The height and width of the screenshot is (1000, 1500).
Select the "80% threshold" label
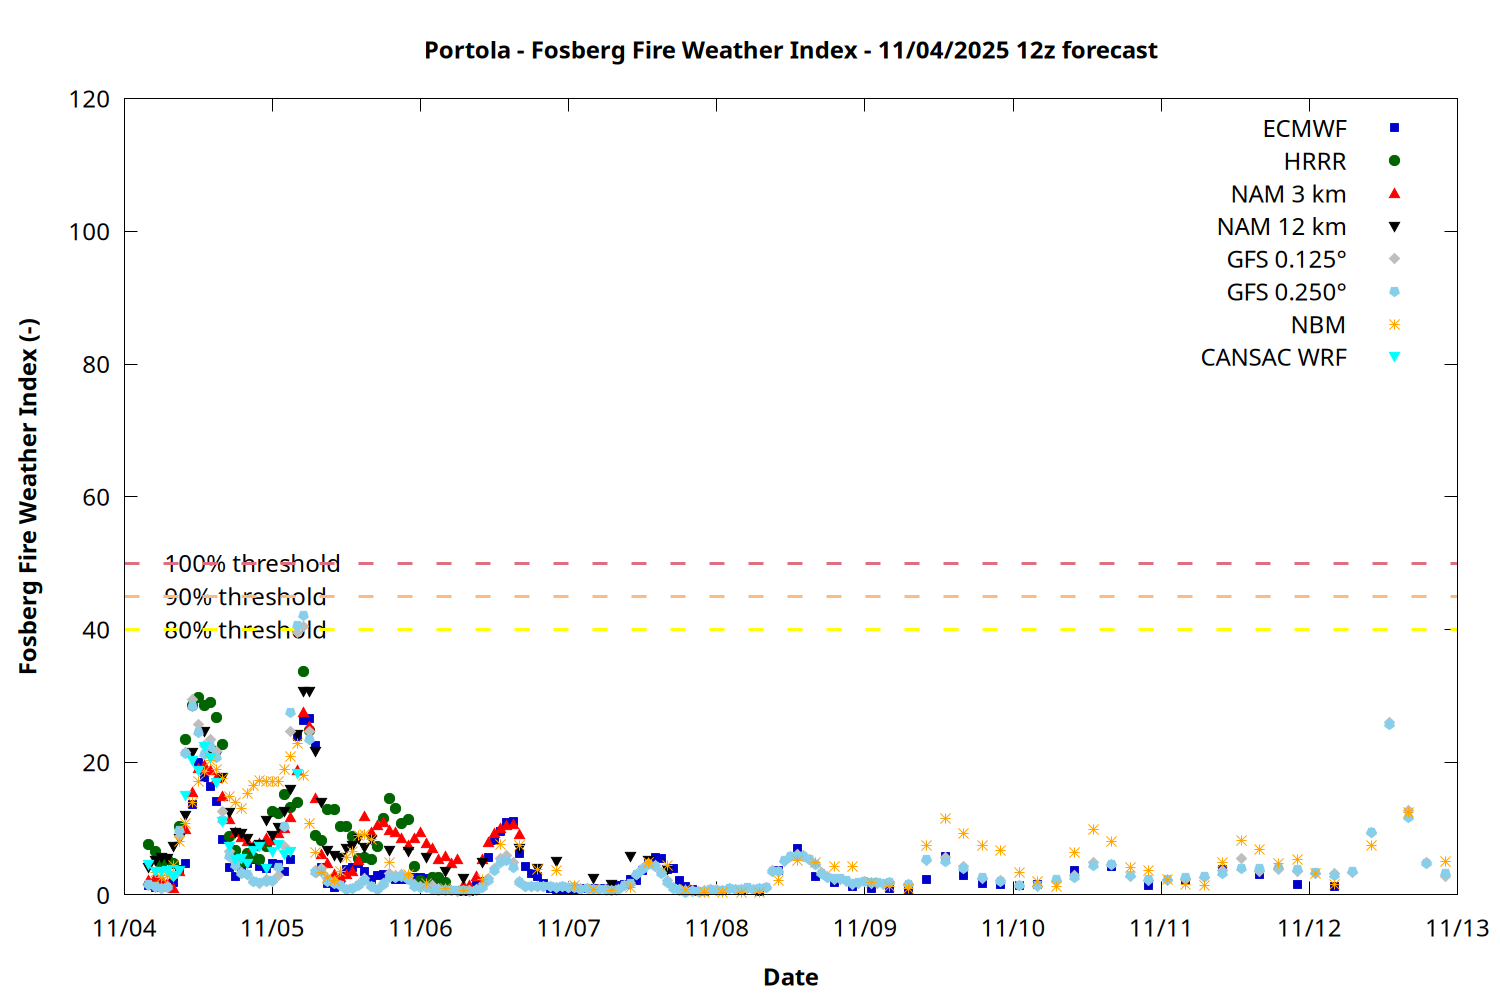click(x=245, y=630)
